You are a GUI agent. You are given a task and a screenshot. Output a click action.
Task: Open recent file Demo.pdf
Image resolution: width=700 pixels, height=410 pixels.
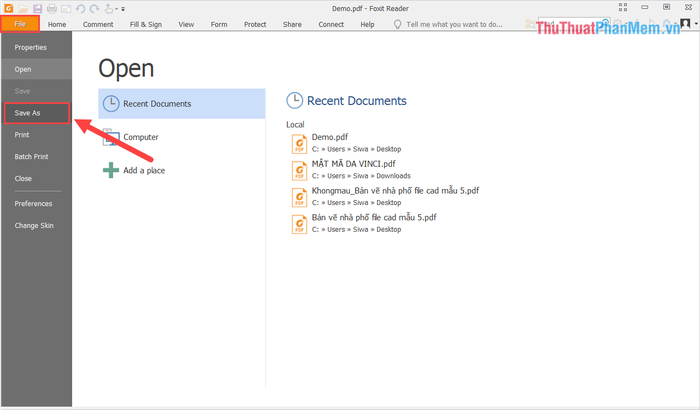click(x=329, y=137)
